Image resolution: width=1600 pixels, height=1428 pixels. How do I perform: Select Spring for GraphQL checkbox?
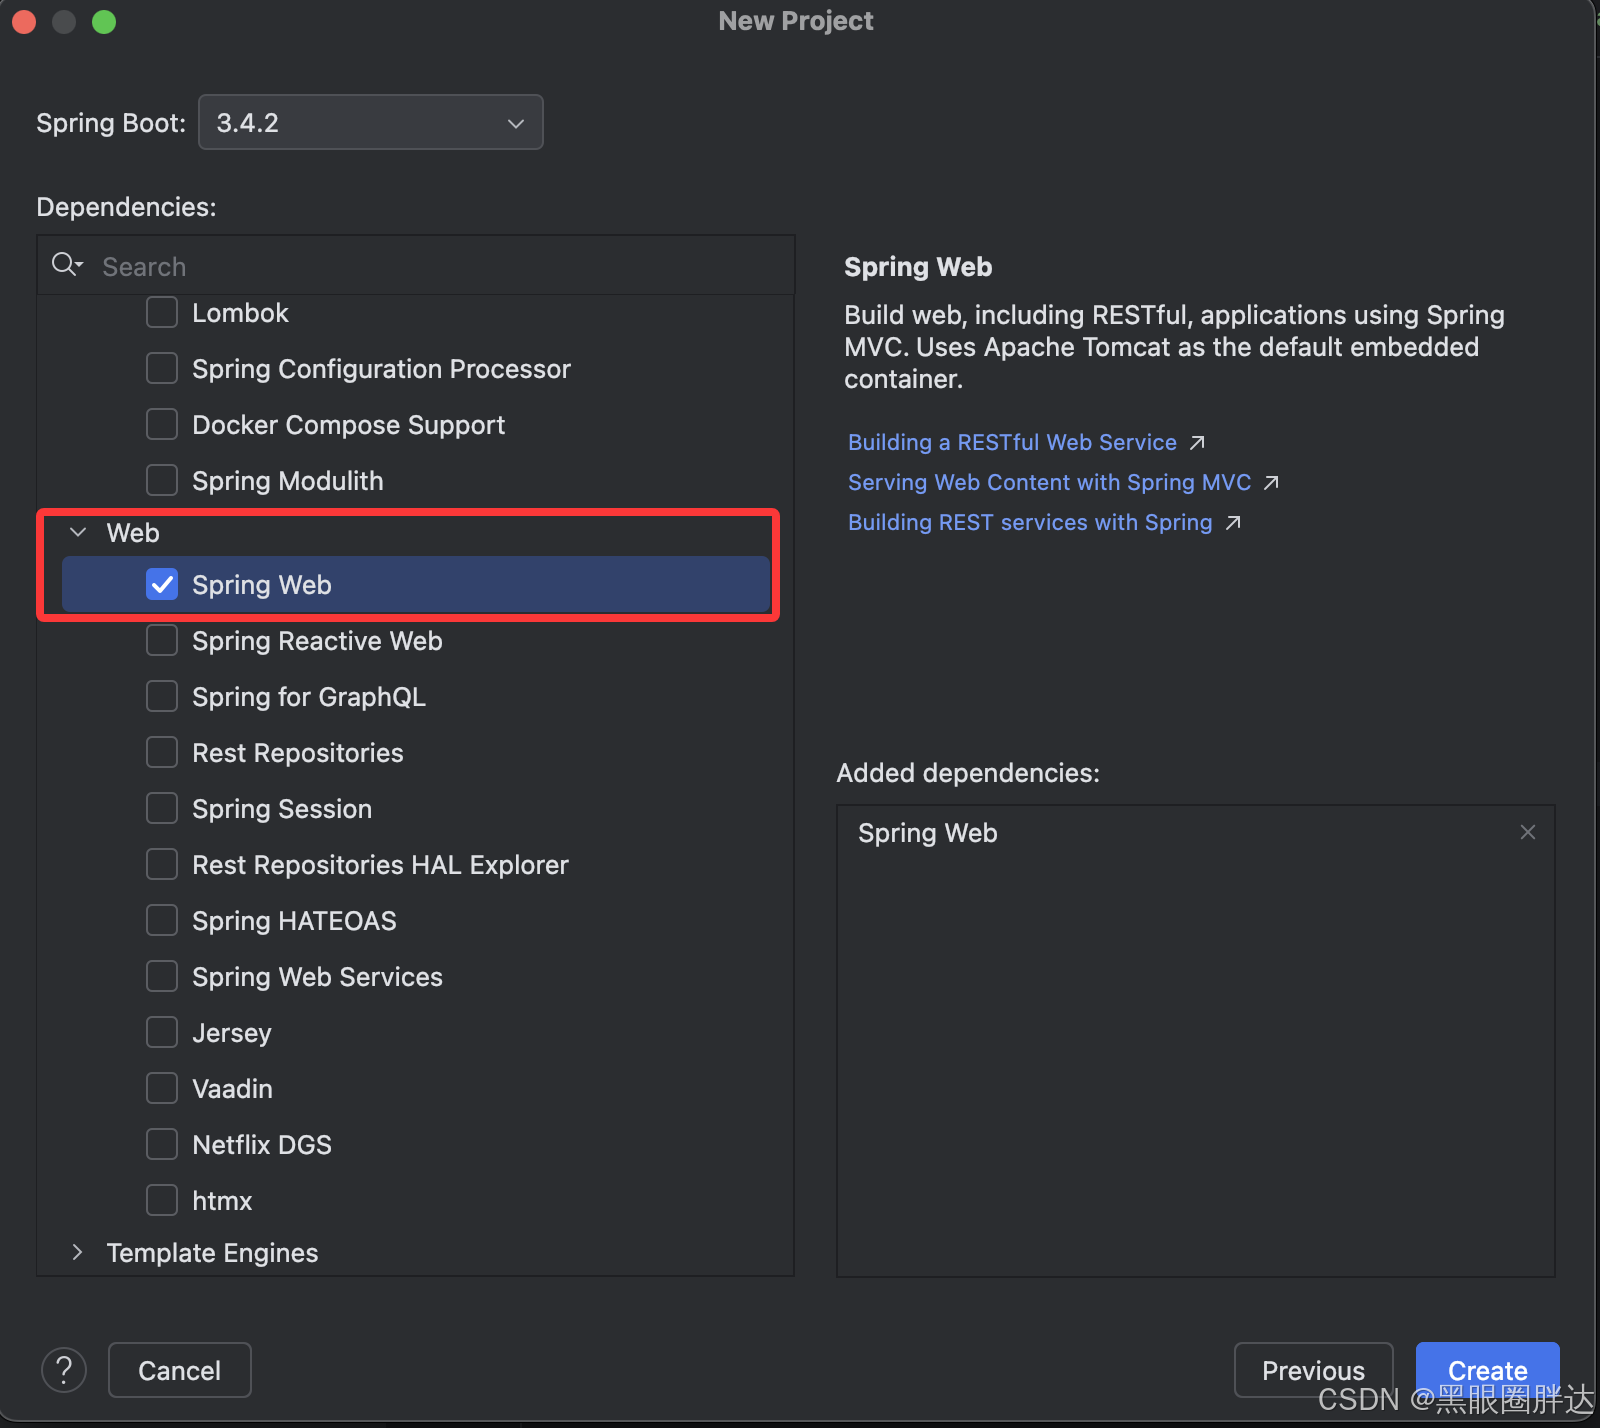(162, 696)
